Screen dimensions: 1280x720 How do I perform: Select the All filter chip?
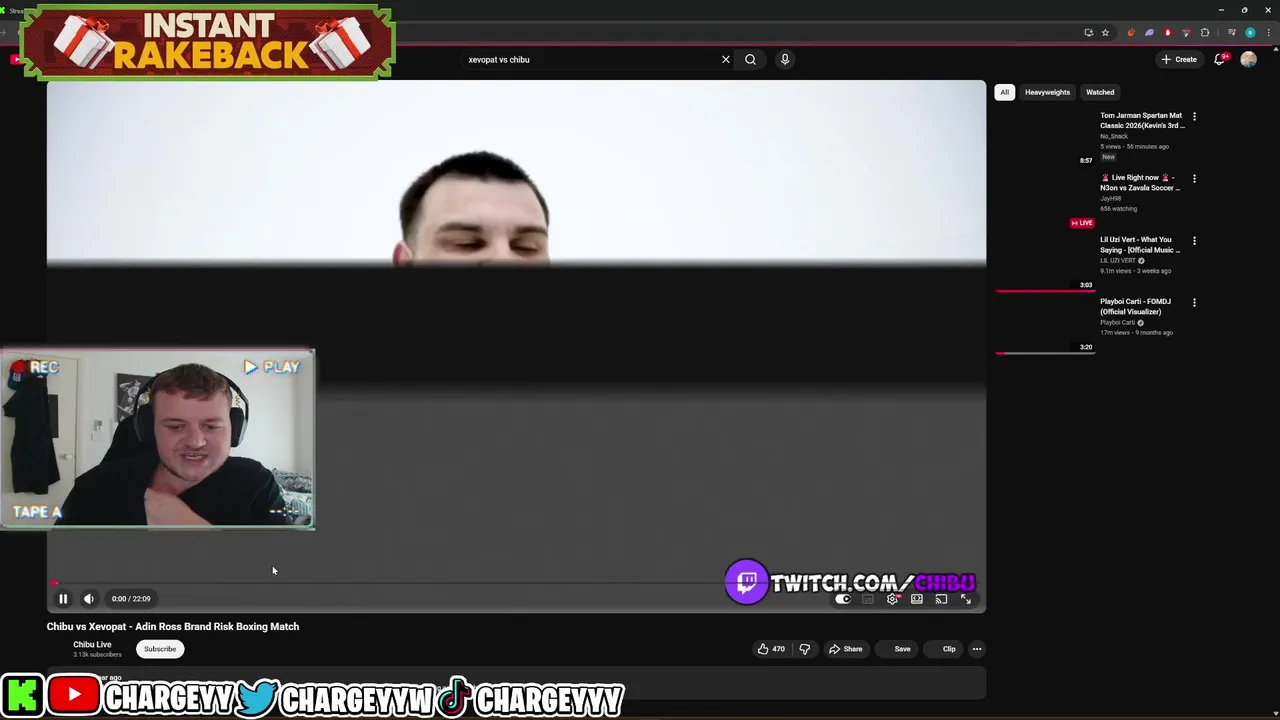click(1005, 92)
